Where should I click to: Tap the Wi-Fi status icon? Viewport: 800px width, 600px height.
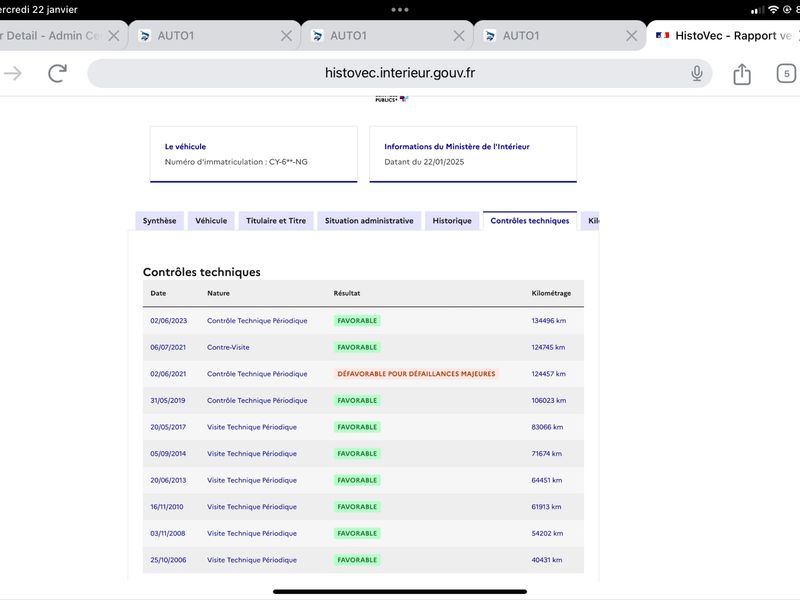pyautogui.click(x=773, y=10)
